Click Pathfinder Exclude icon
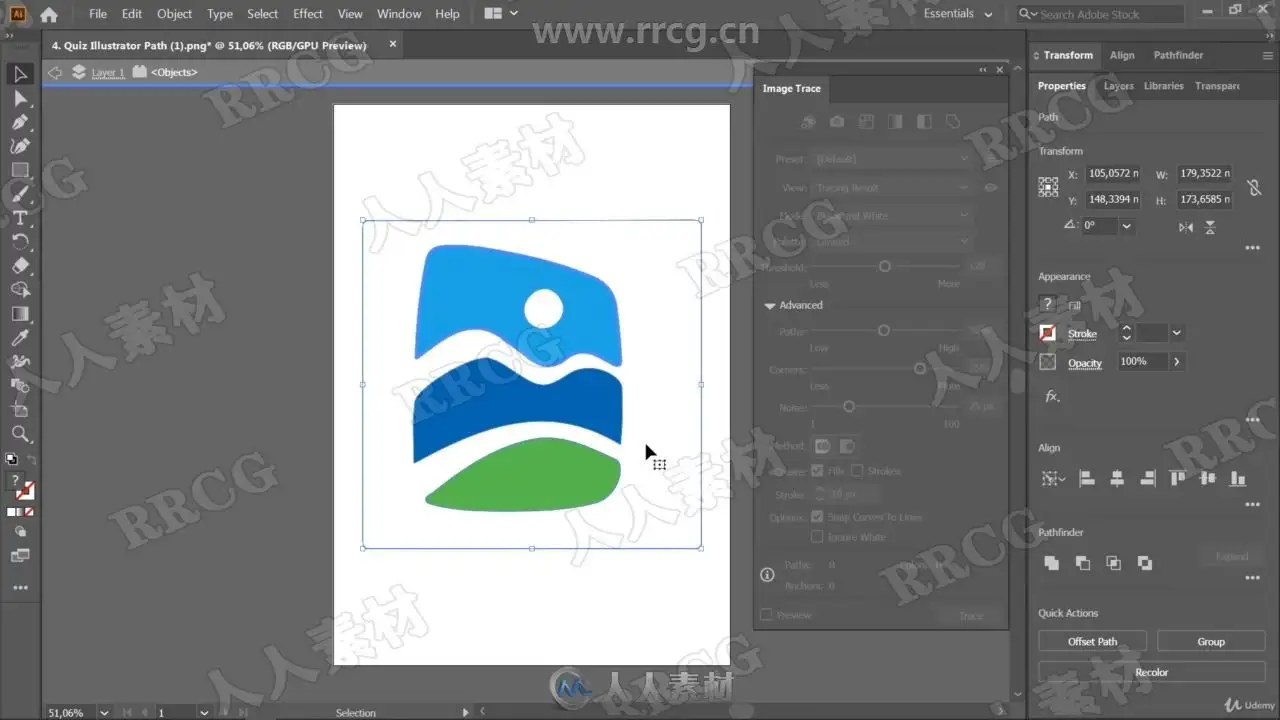The image size is (1280, 720). (x=1145, y=563)
